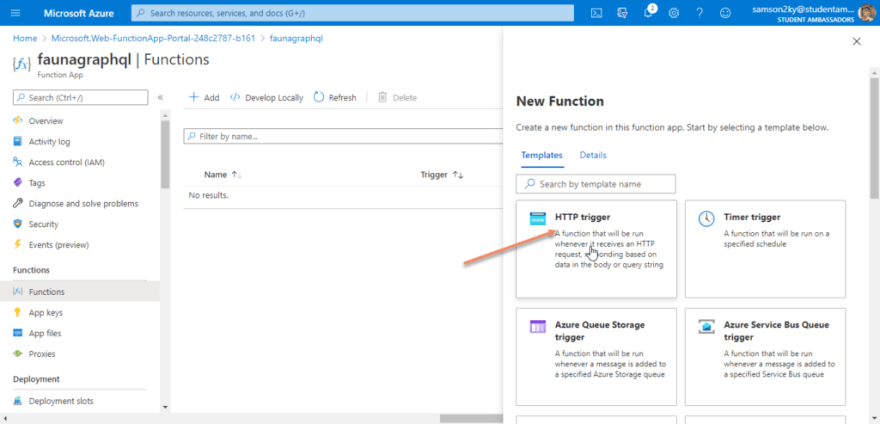Click the Deployment slots icon
This screenshot has height=424, width=880.
(x=17, y=401)
